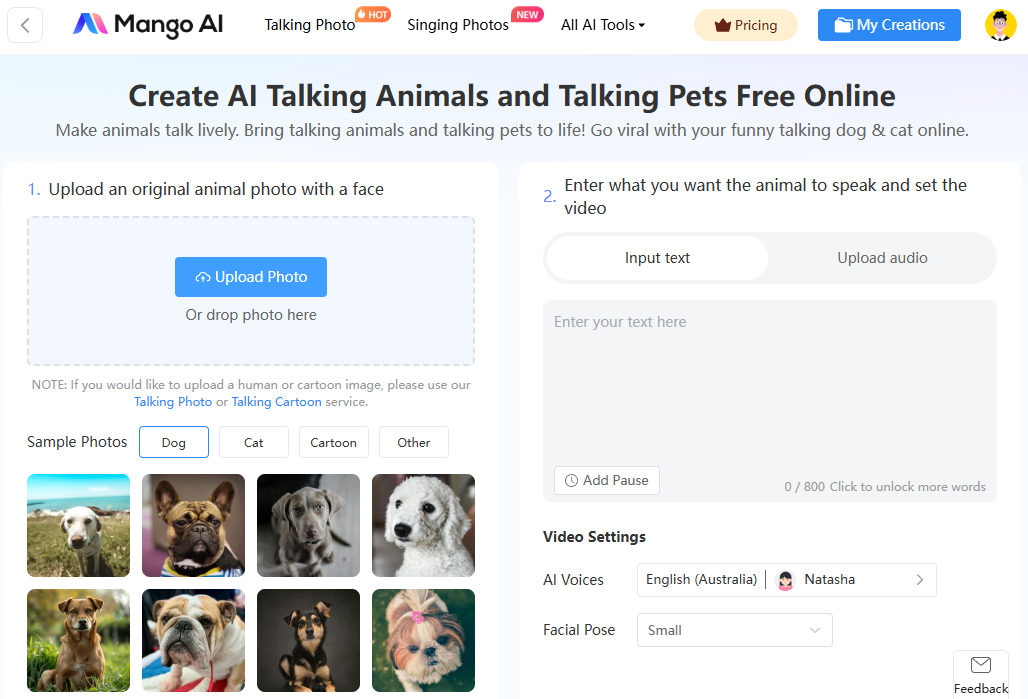Select the Dog sample filter
This screenshot has height=699, width=1028.
pyautogui.click(x=174, y=442)
